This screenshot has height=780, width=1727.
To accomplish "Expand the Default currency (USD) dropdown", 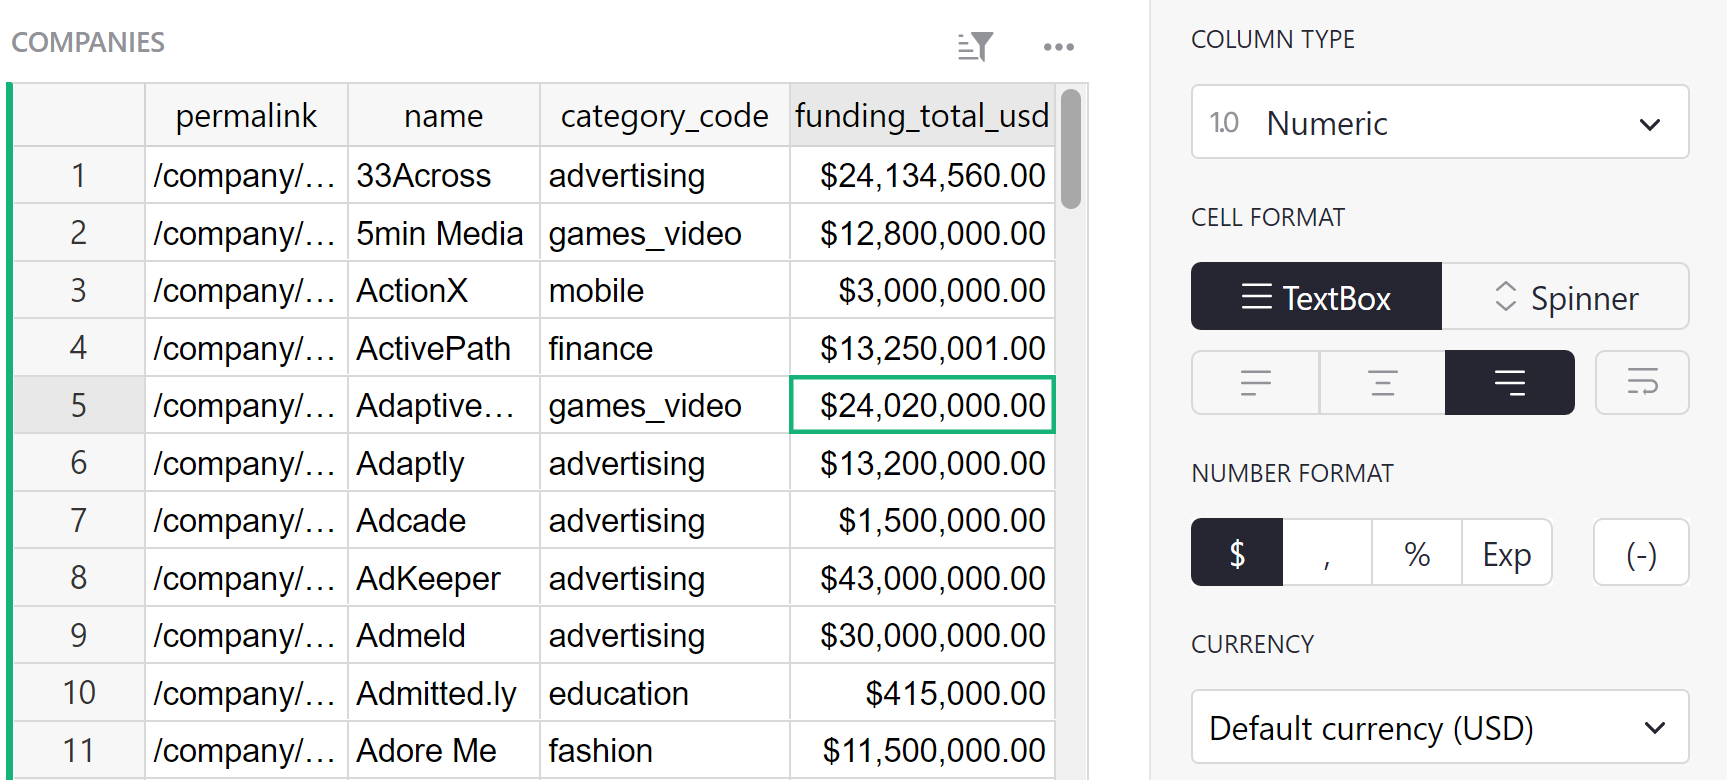I will tap(1439, 728).
